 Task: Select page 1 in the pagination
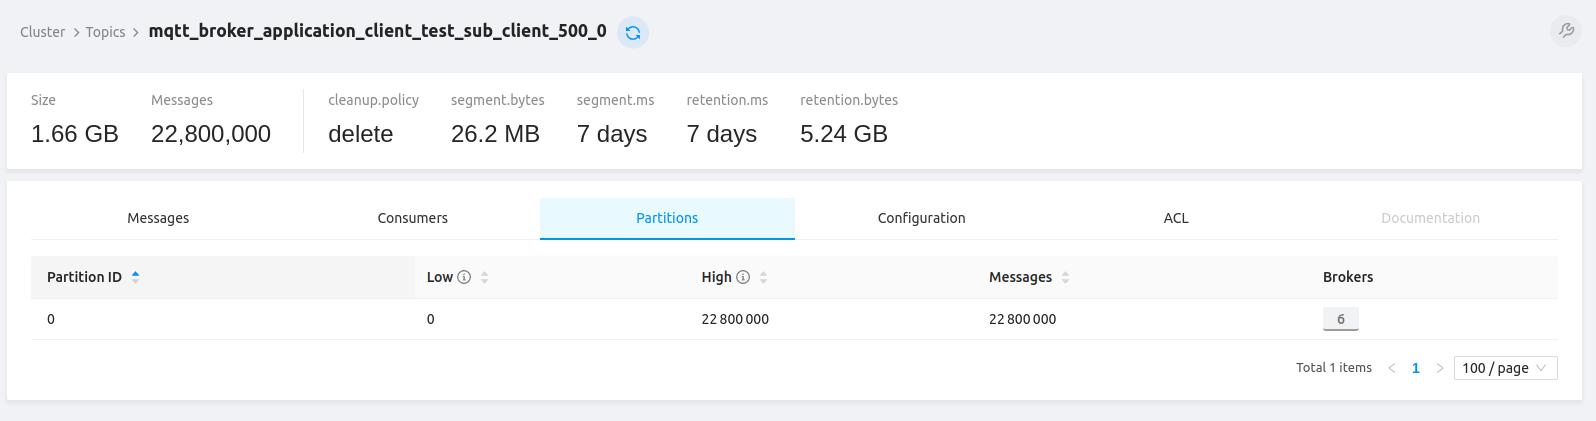(x=1415, y=368)
